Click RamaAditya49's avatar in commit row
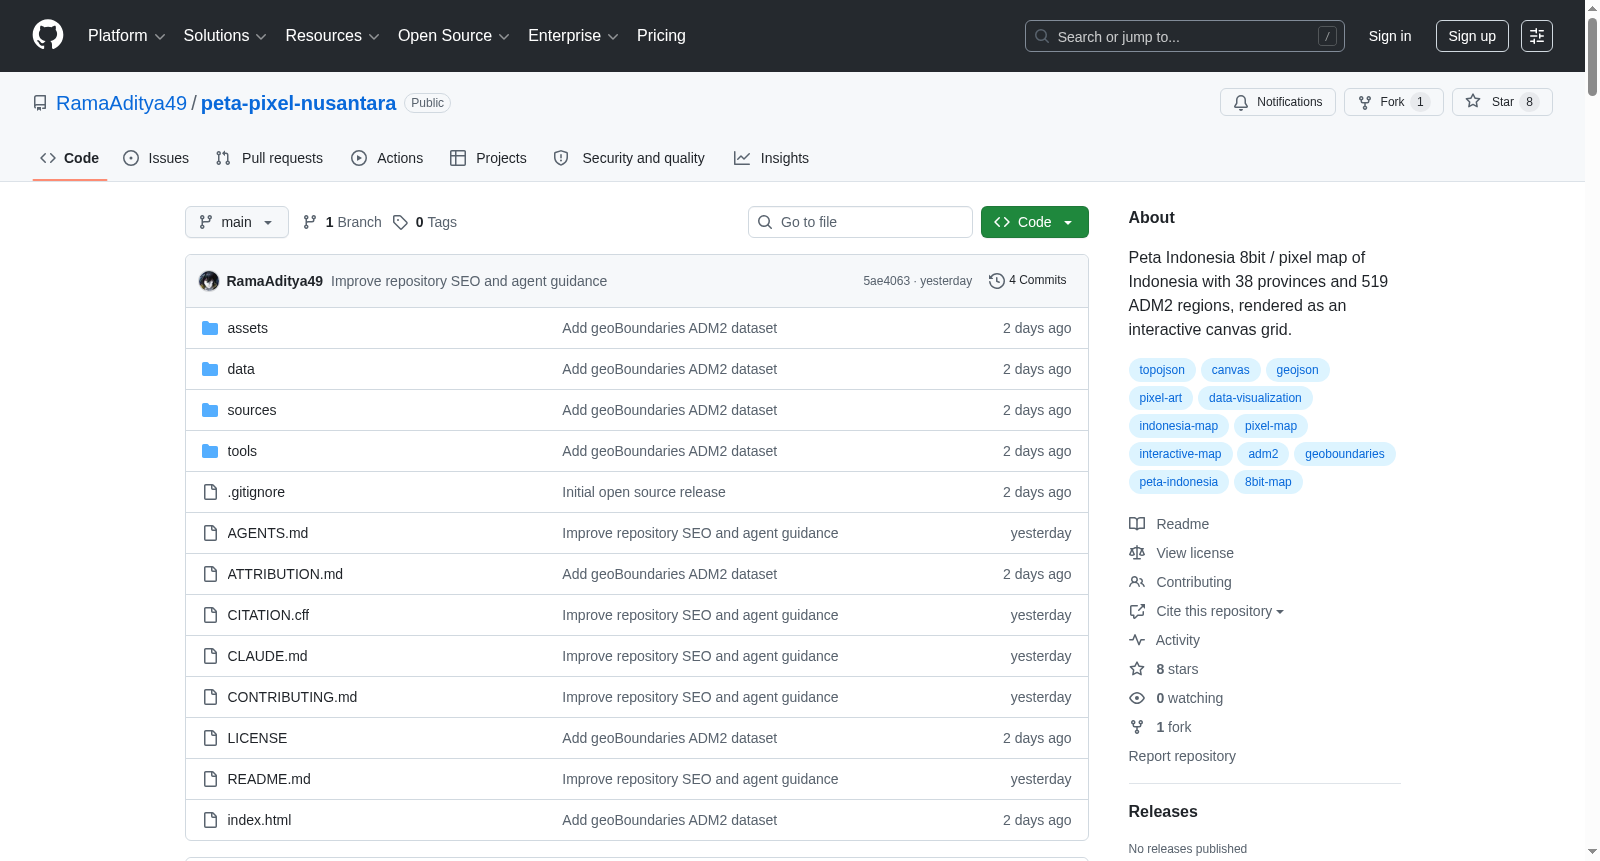 (209, 281)
